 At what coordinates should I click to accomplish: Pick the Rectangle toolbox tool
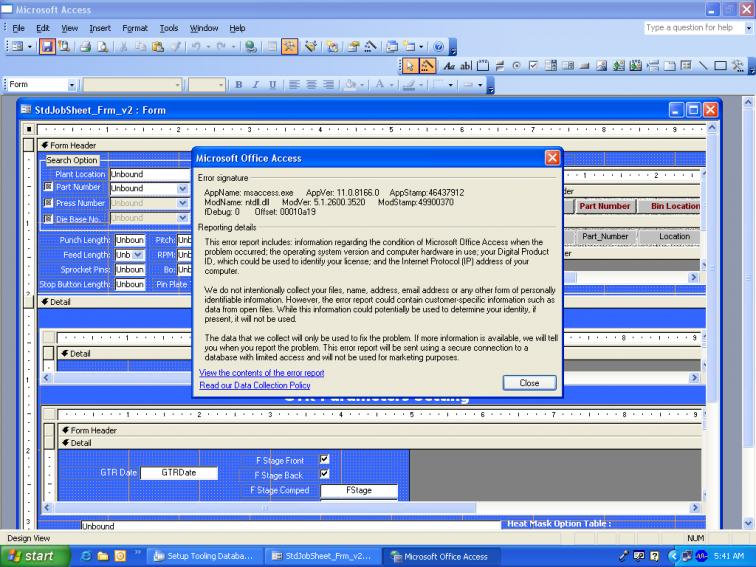[x=720, y=66]
